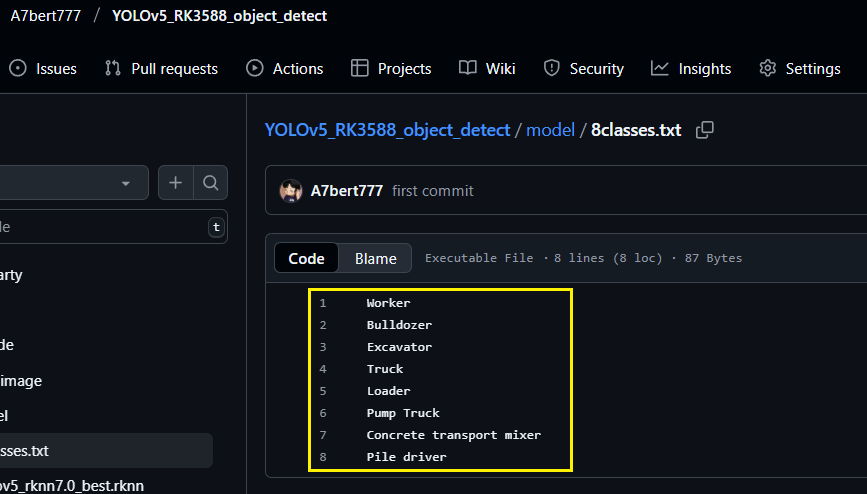Open the Security tab
Viewport: 867px width, 494px height.
tap(583, 69)
